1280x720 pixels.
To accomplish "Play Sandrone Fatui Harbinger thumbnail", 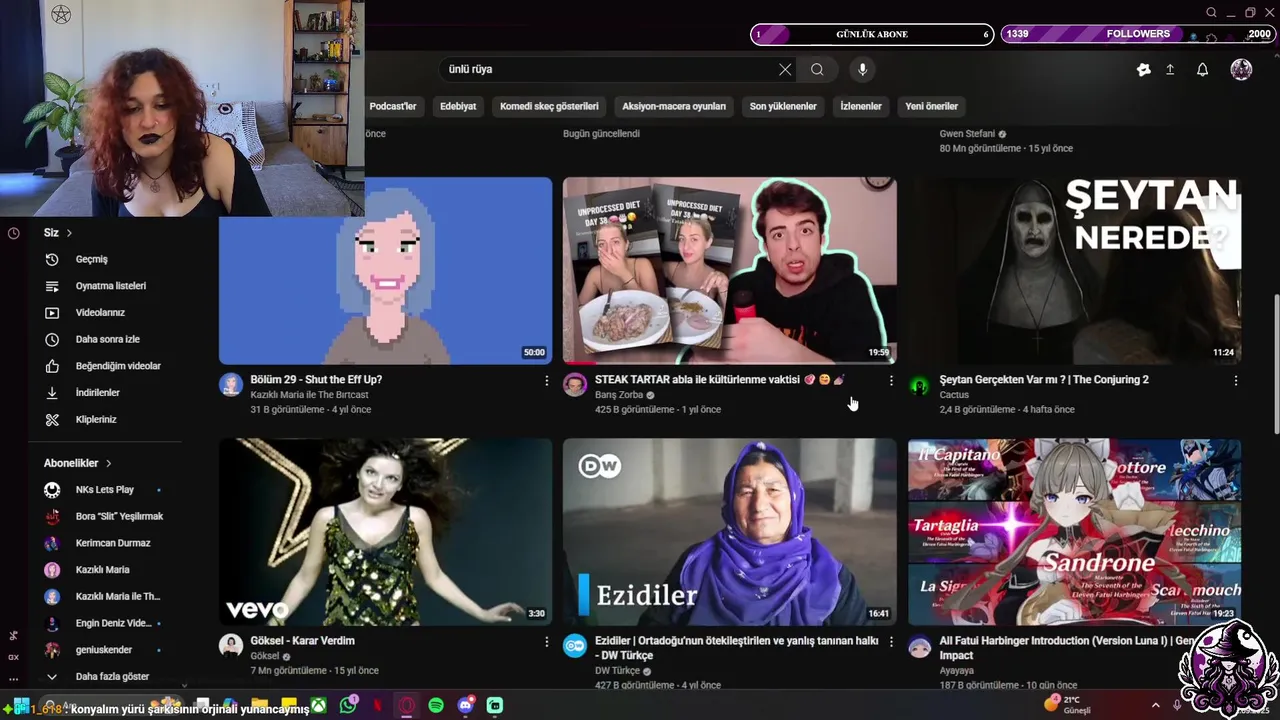I will [x=1074, y=532].
